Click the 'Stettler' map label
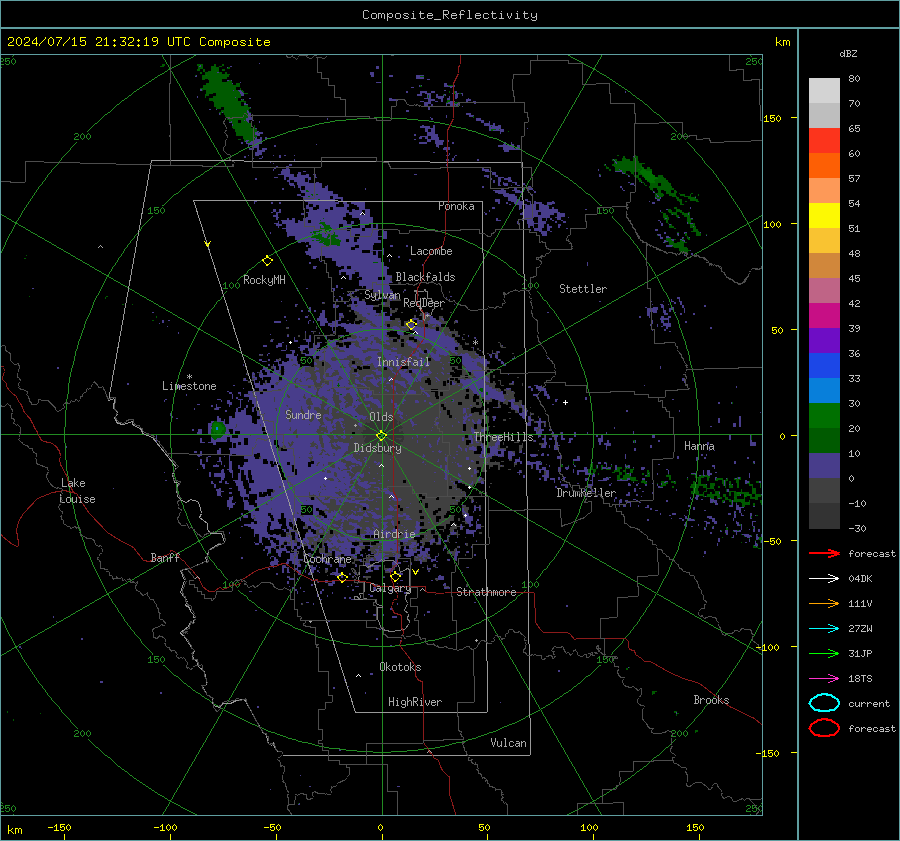Viewport: 900px width, 841px height. pos(583,289)
